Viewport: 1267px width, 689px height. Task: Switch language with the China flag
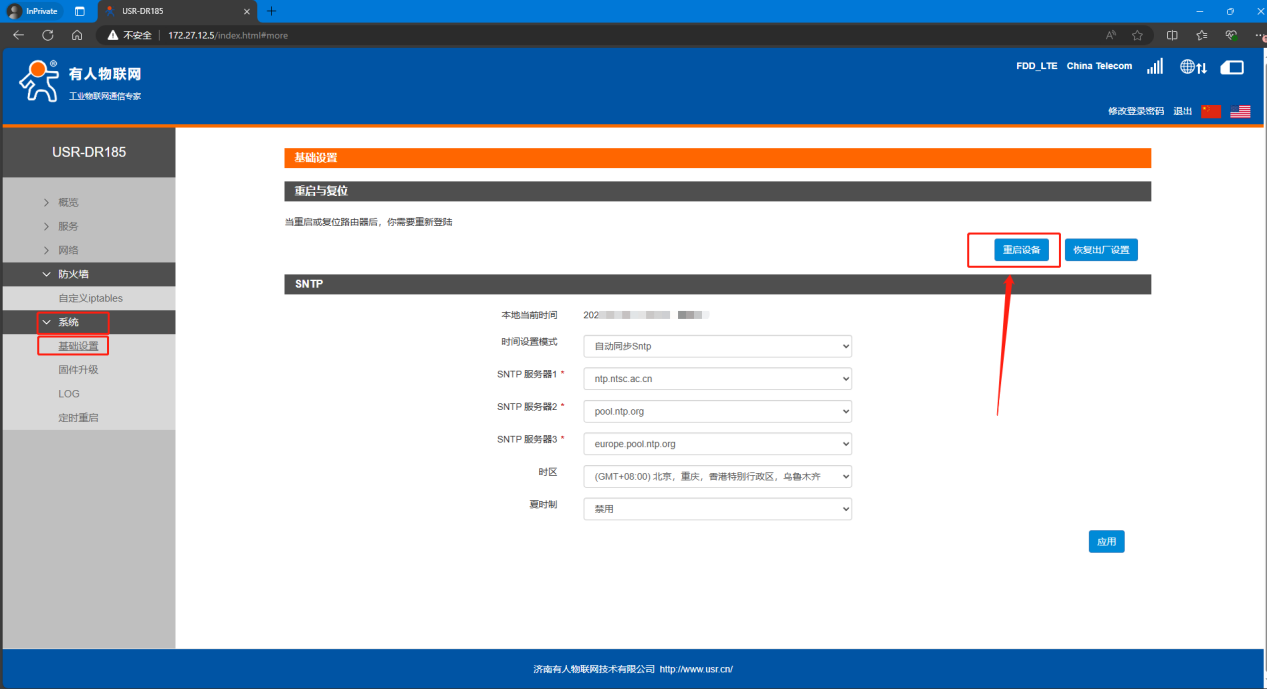pyautogui.click(x=1211, y=111)
